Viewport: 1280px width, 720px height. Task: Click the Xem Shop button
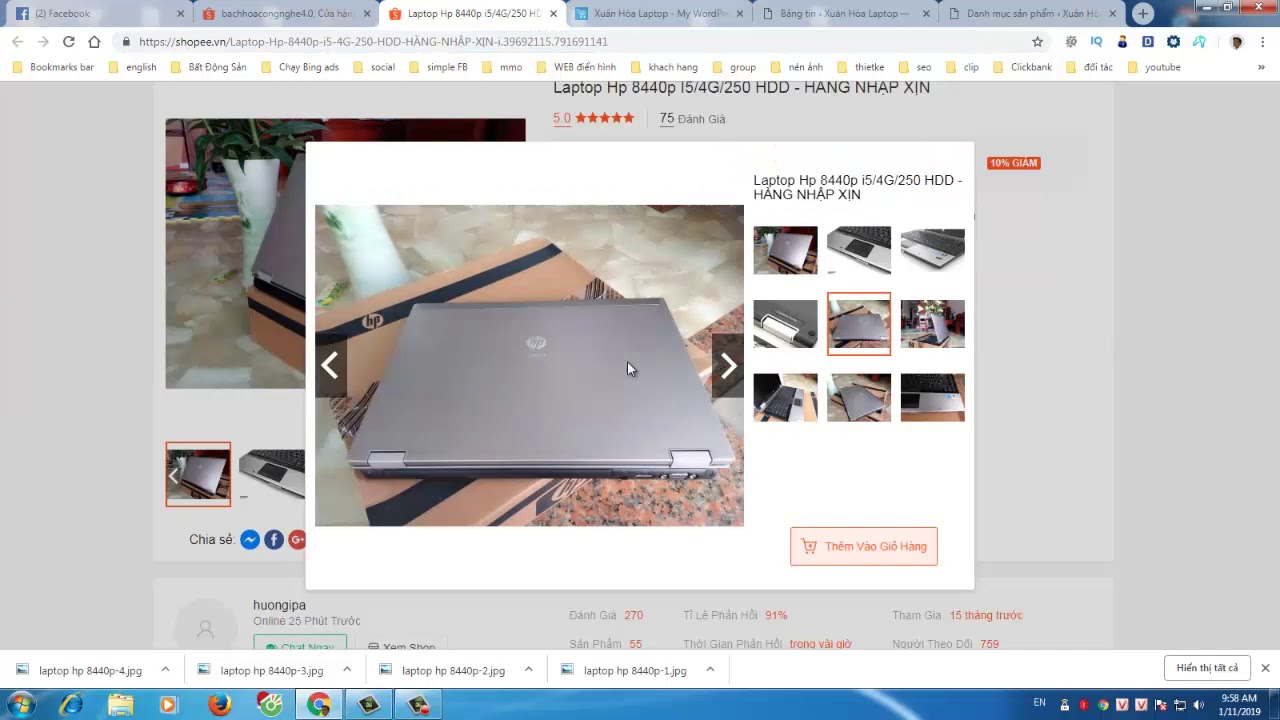point(402,645)
